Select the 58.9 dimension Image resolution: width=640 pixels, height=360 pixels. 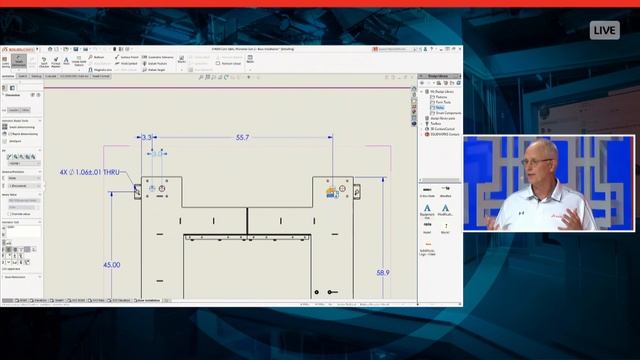tap(383, 273)
